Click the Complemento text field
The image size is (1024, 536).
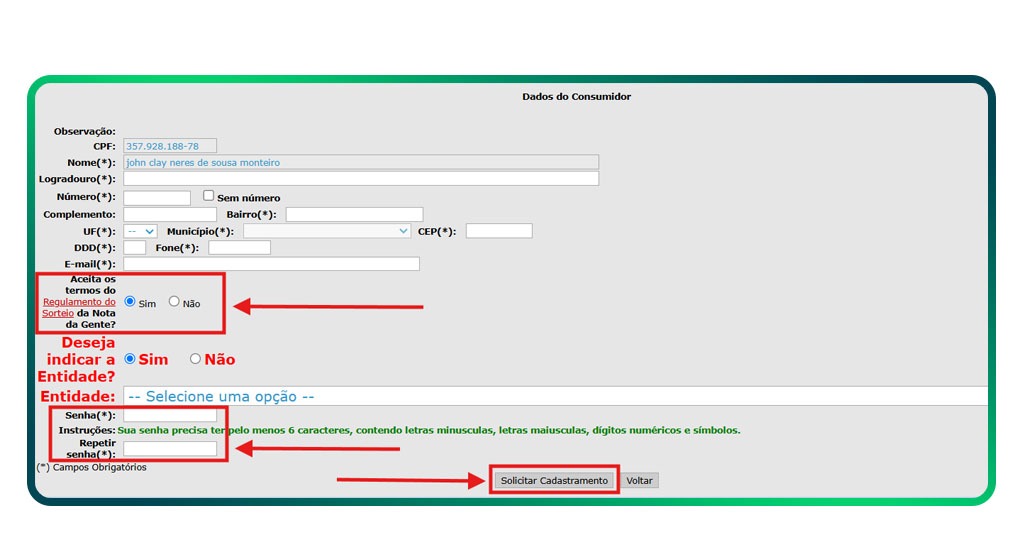click(x=170, y=215)
